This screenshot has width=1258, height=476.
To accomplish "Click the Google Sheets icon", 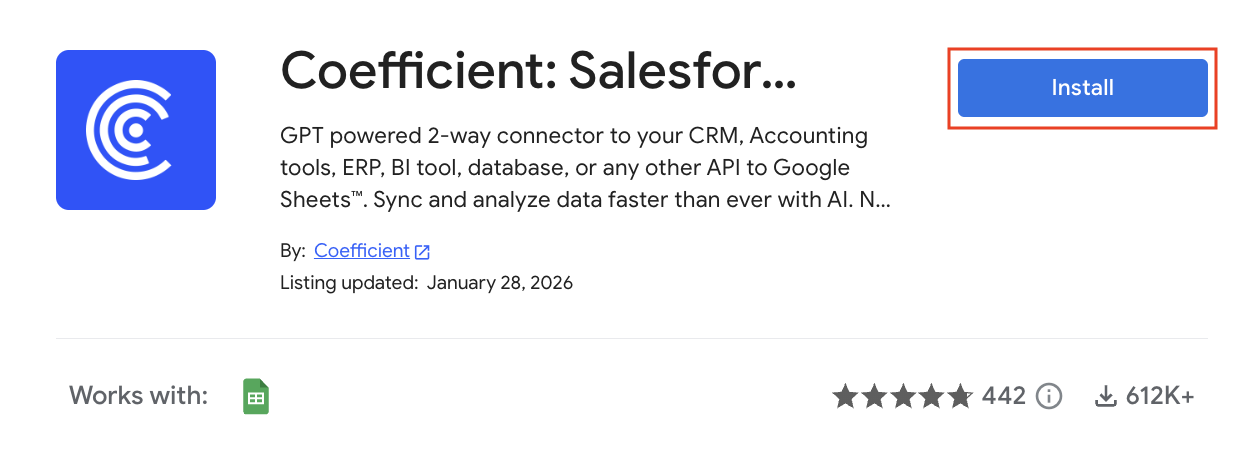I will 256,397.
